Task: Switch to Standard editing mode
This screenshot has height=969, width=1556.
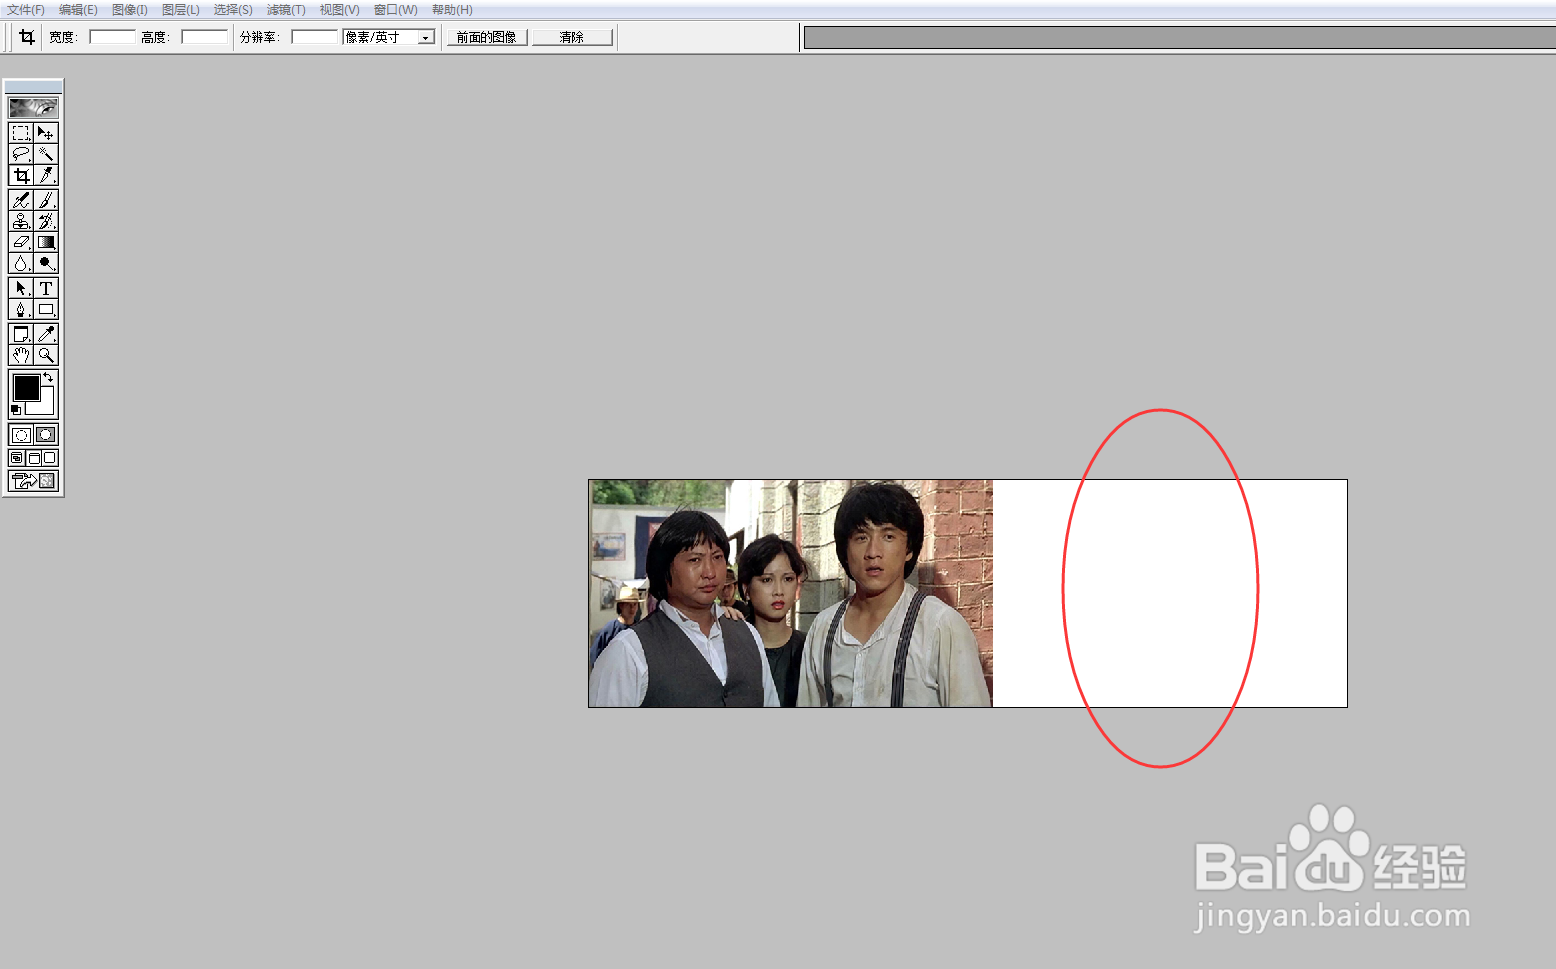Action: pyautogui.click(x=21, y=435)
